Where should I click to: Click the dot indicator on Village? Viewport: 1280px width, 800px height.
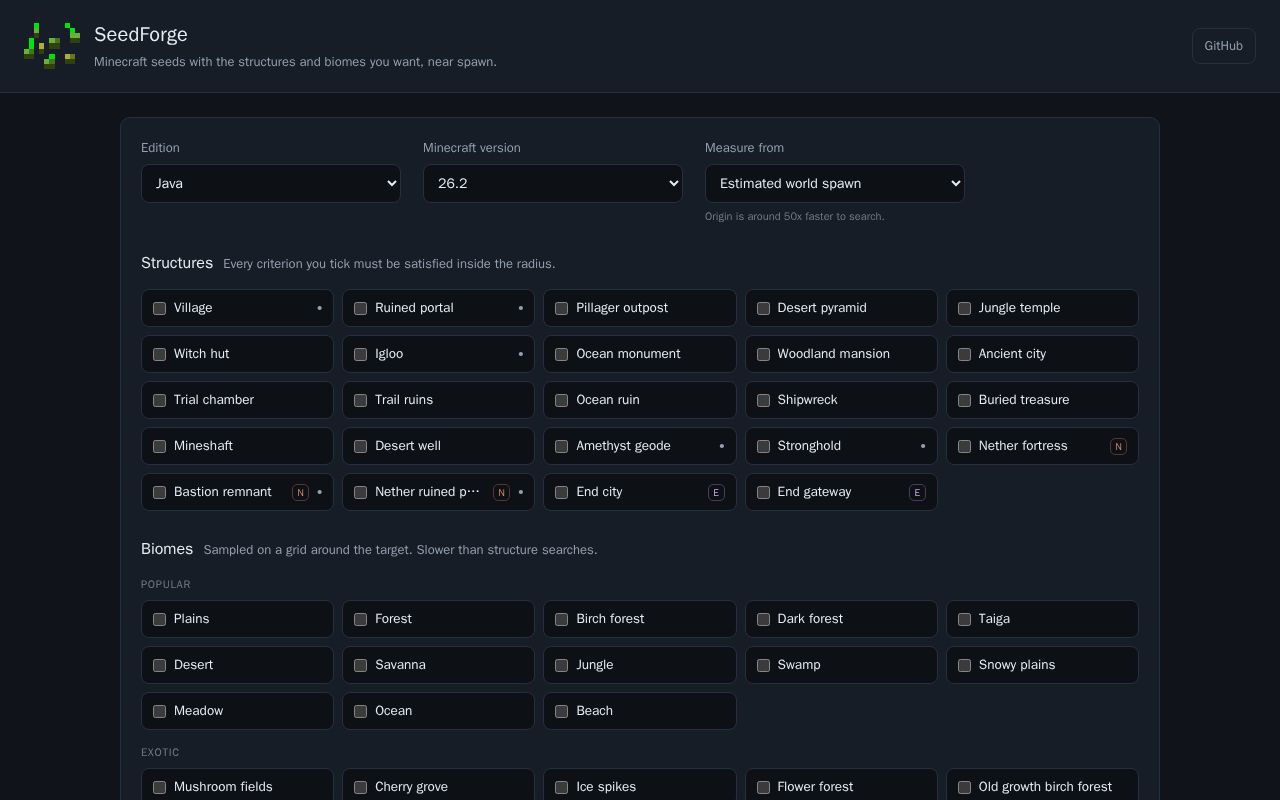319,308
